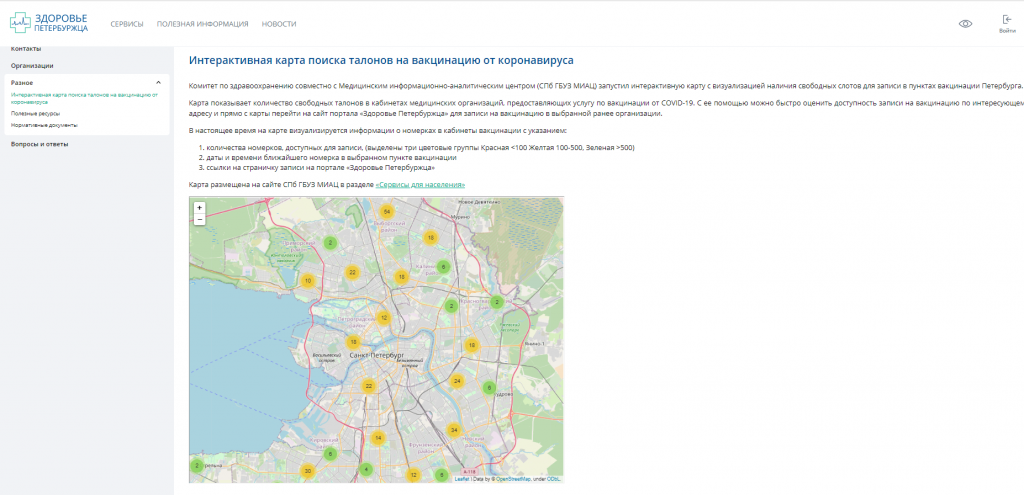Click green 2 marker at Приморский район

coord(330,242)
